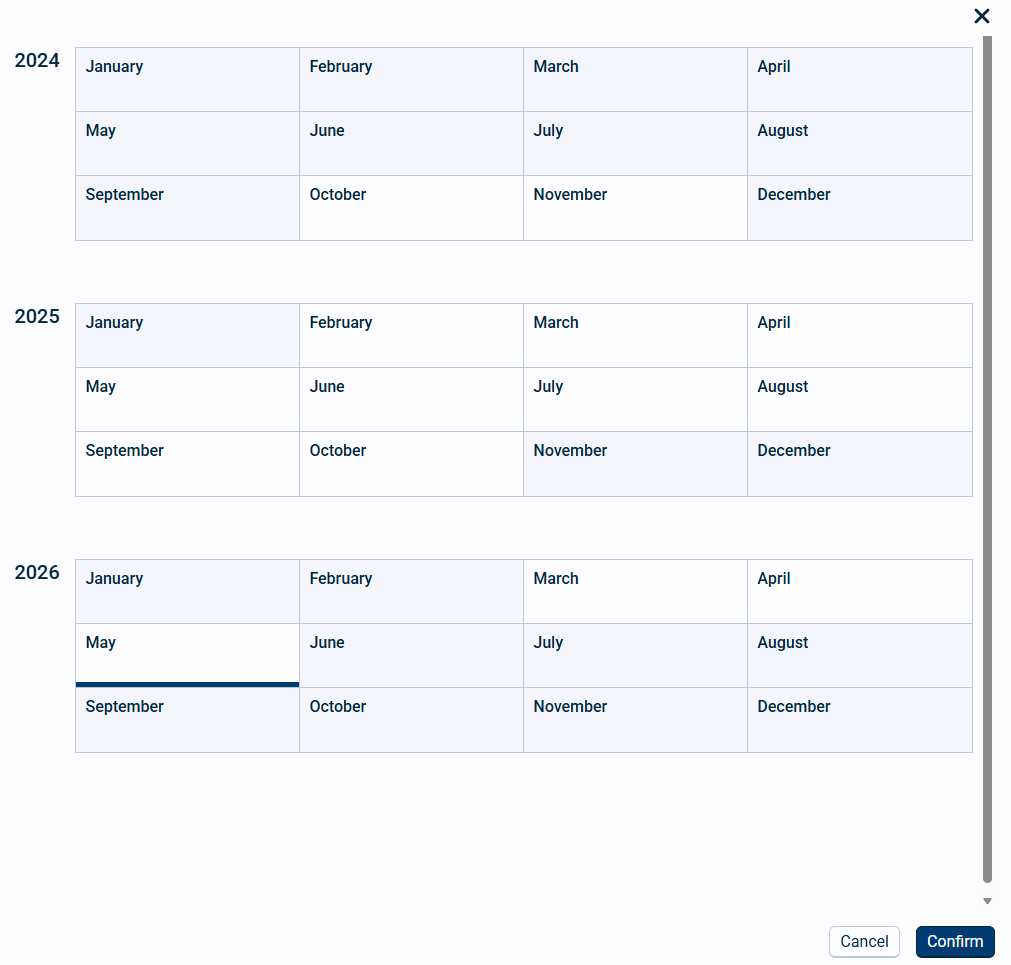Select September 2026

pos(188,720)
